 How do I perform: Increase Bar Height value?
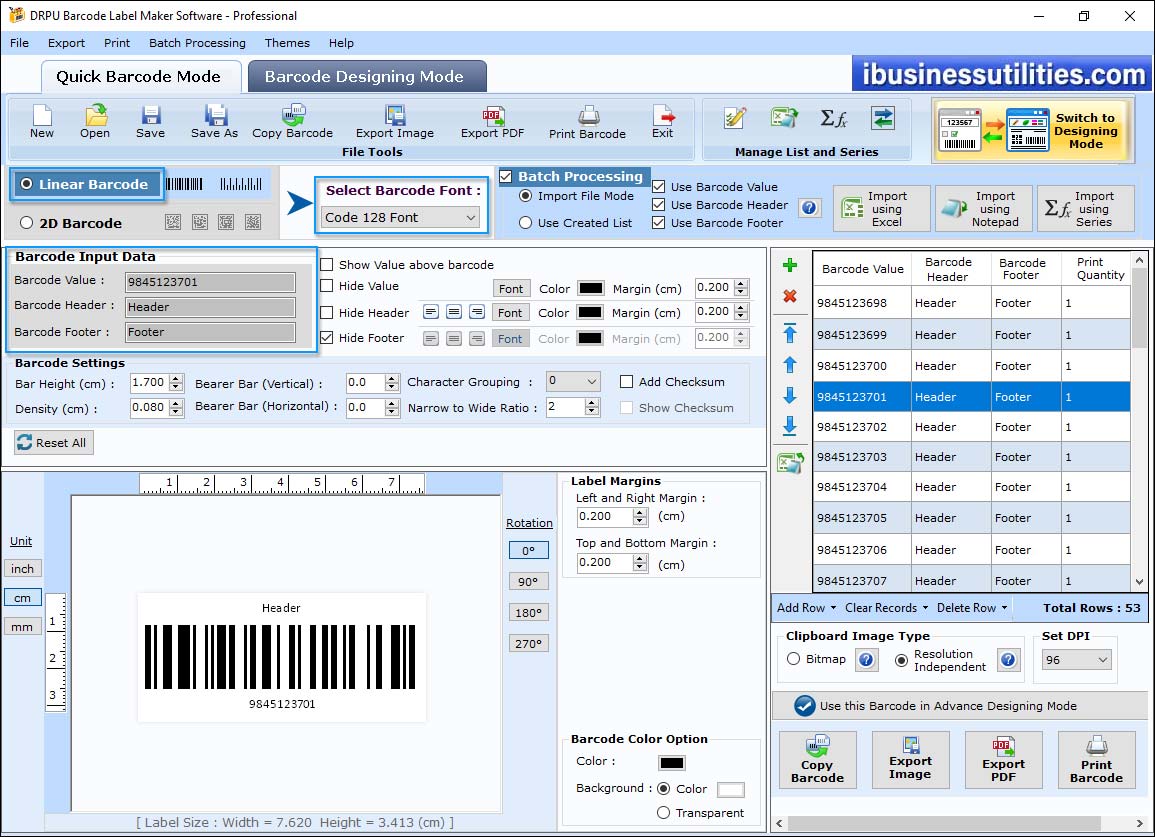point(175,379)
